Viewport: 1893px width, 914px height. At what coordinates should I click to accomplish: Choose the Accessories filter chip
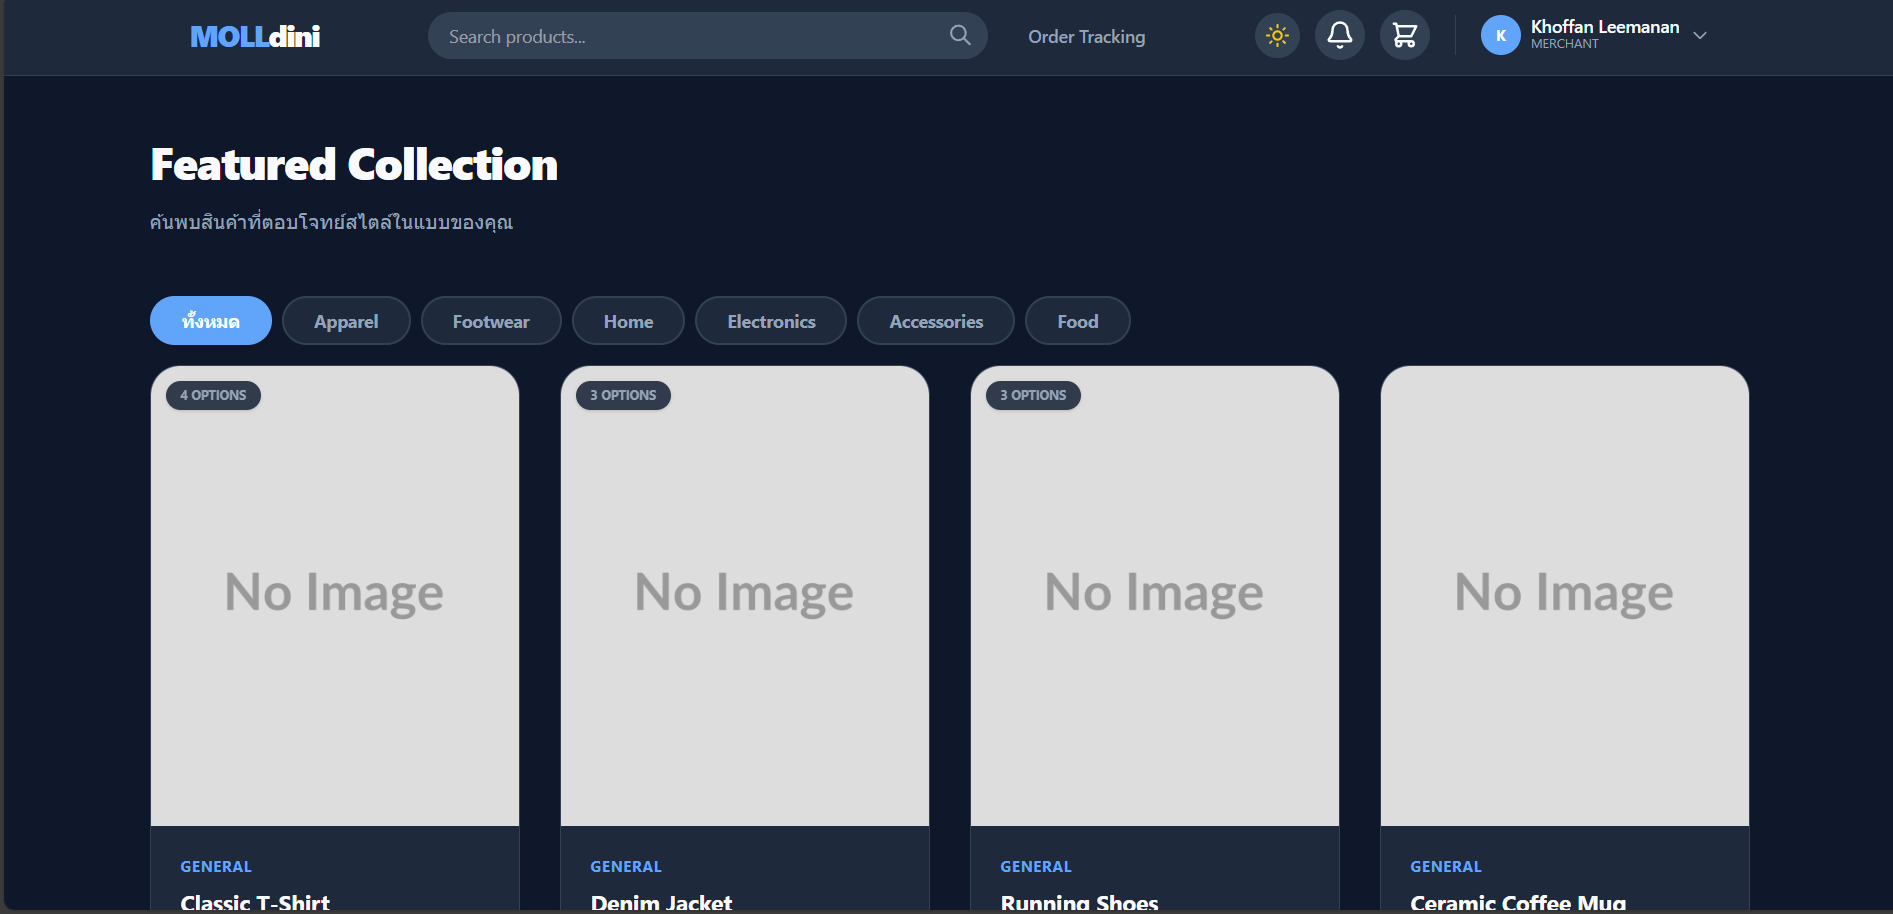click(x=936, y=321)
